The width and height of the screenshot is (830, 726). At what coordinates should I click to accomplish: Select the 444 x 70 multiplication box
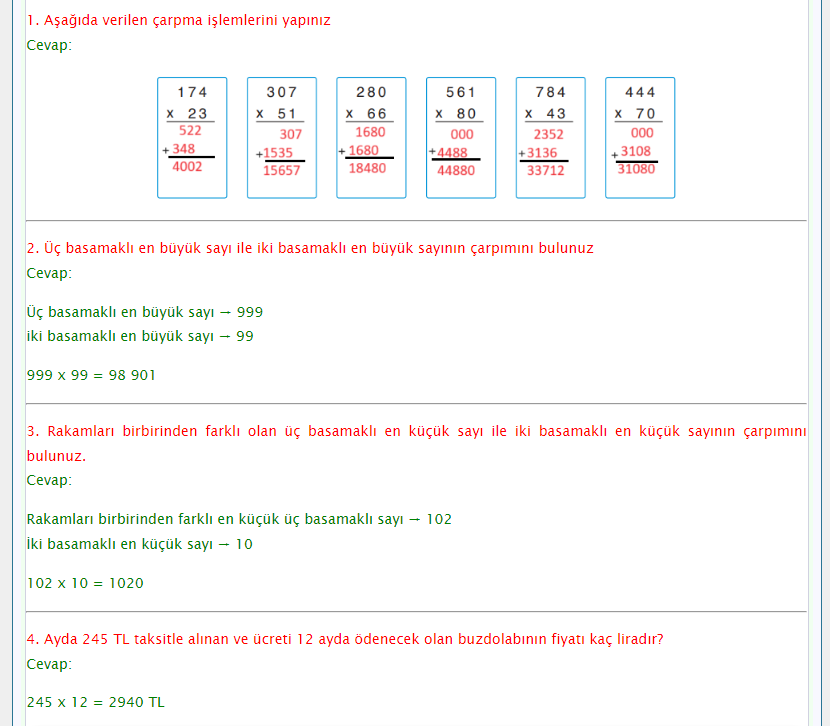(x=640, y=138)
